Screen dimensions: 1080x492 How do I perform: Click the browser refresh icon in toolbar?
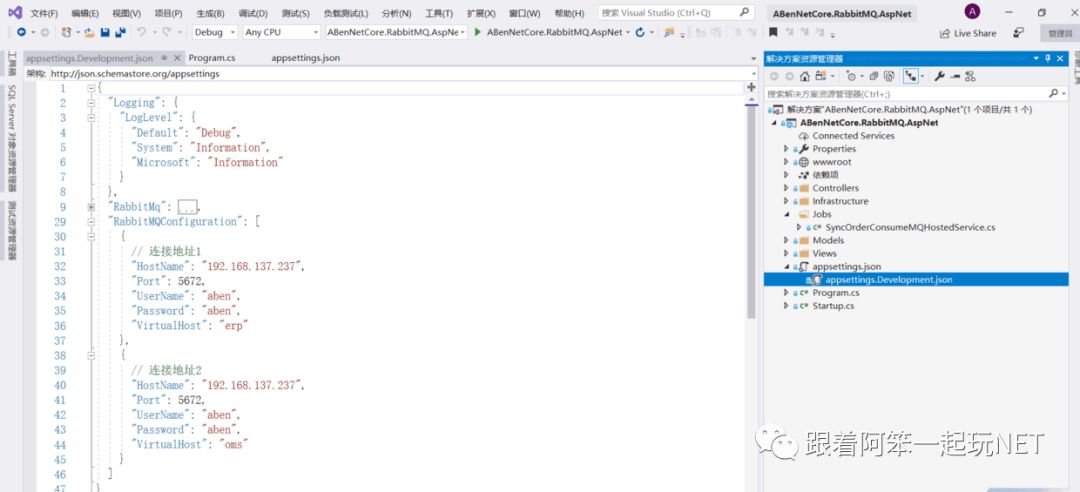[640, 32]
